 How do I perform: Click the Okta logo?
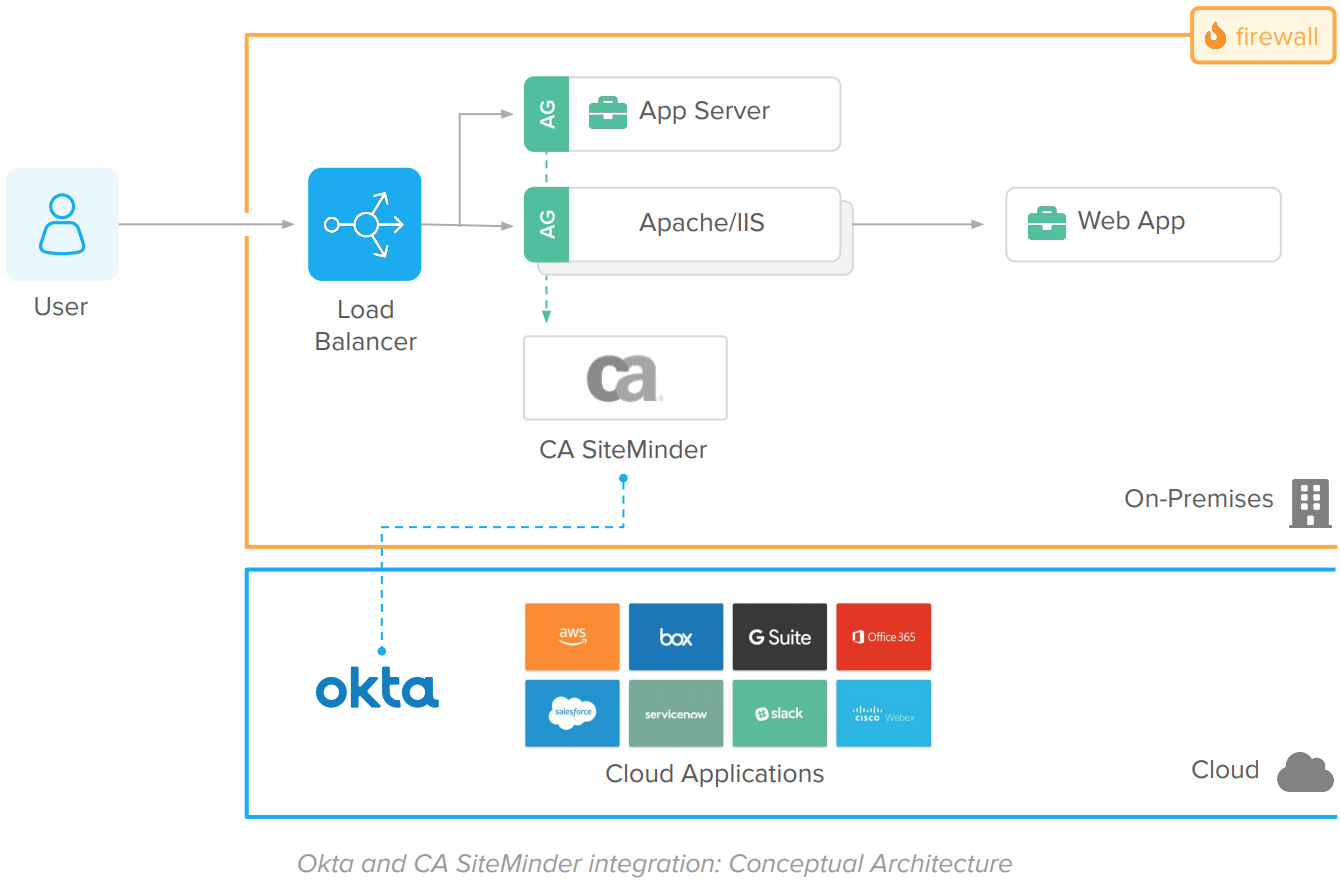click(x=377, y=690)
